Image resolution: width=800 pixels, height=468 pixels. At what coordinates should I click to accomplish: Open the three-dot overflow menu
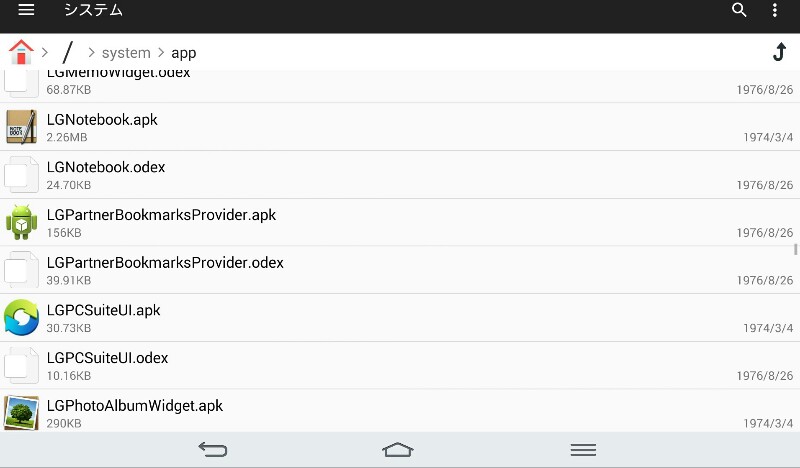[774, 10]
